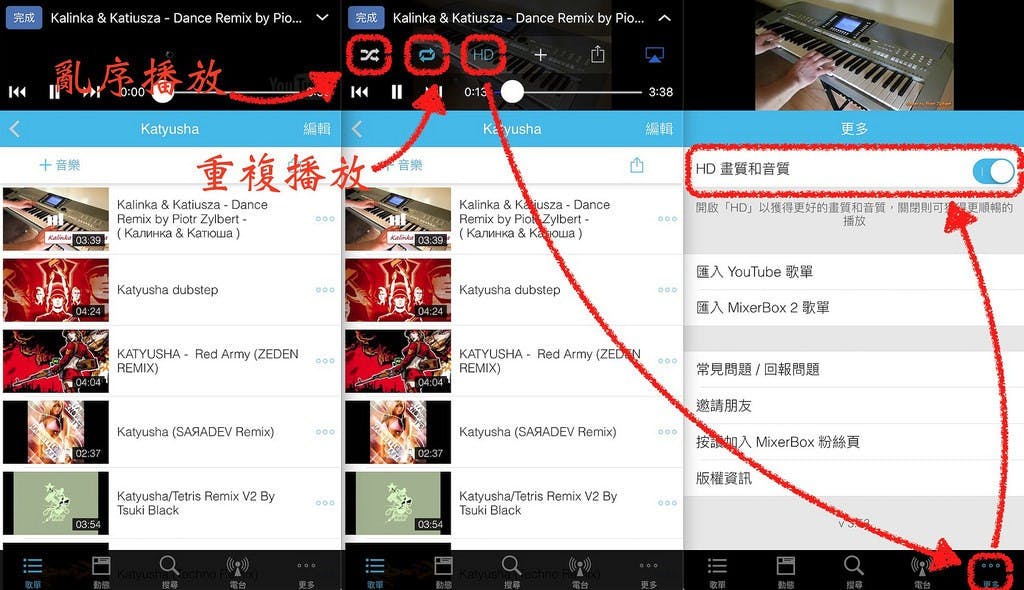Open options for Katyusha dubstep in left list

pos(325,289)
